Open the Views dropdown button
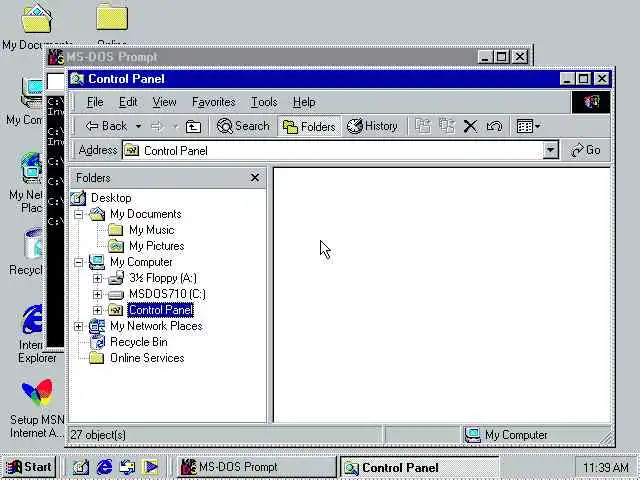Screen dimensions: 640x480 tap(528, 126)
